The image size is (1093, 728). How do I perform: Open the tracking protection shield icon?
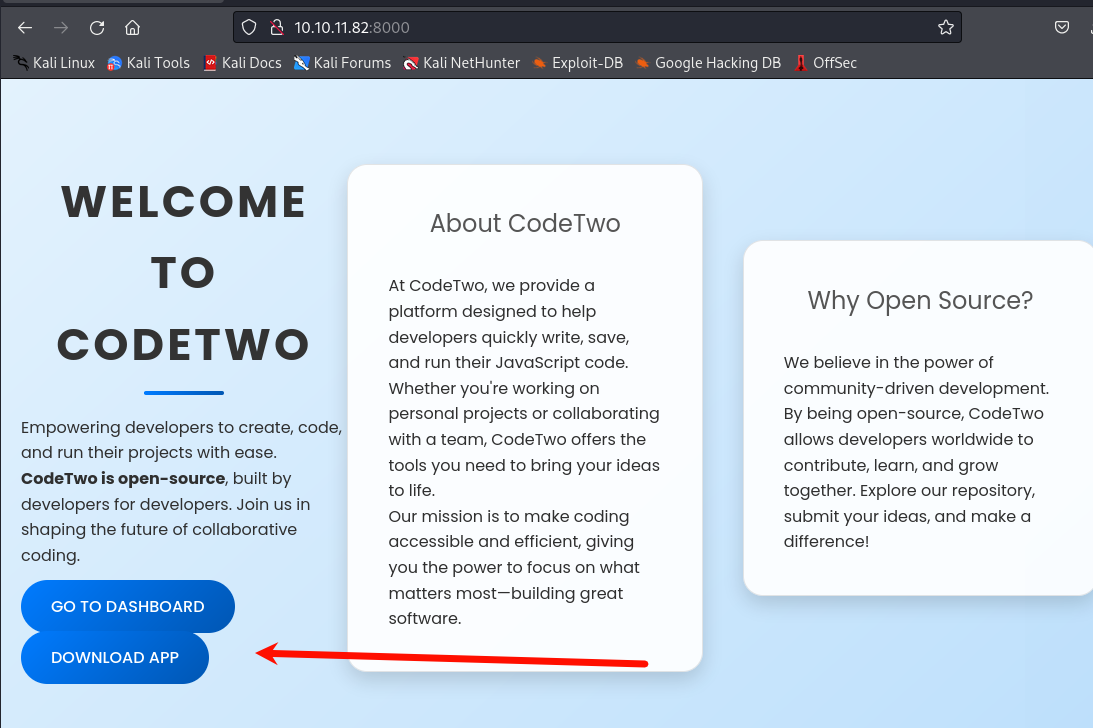click(250, 28)
